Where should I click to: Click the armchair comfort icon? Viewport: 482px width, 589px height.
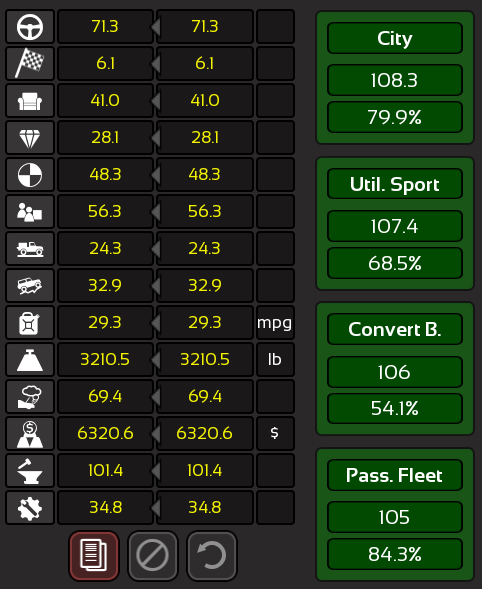(30, 101)
